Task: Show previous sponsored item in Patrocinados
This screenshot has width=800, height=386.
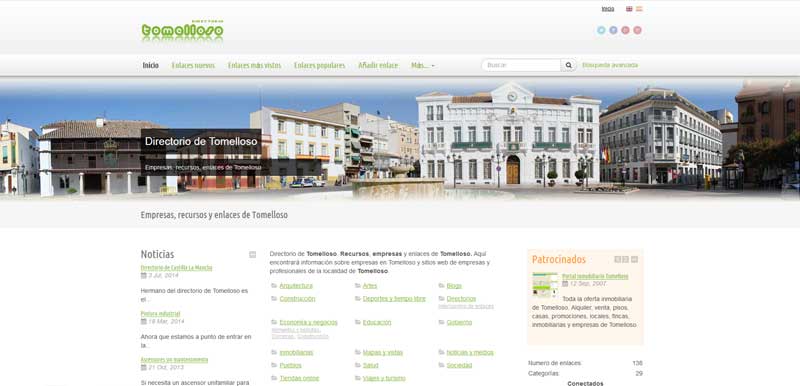Action: pyautogui.click(x=617, y=260)
